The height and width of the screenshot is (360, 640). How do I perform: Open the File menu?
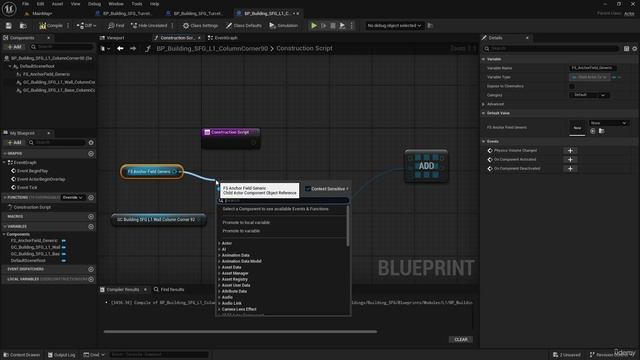tap(25, 4)
